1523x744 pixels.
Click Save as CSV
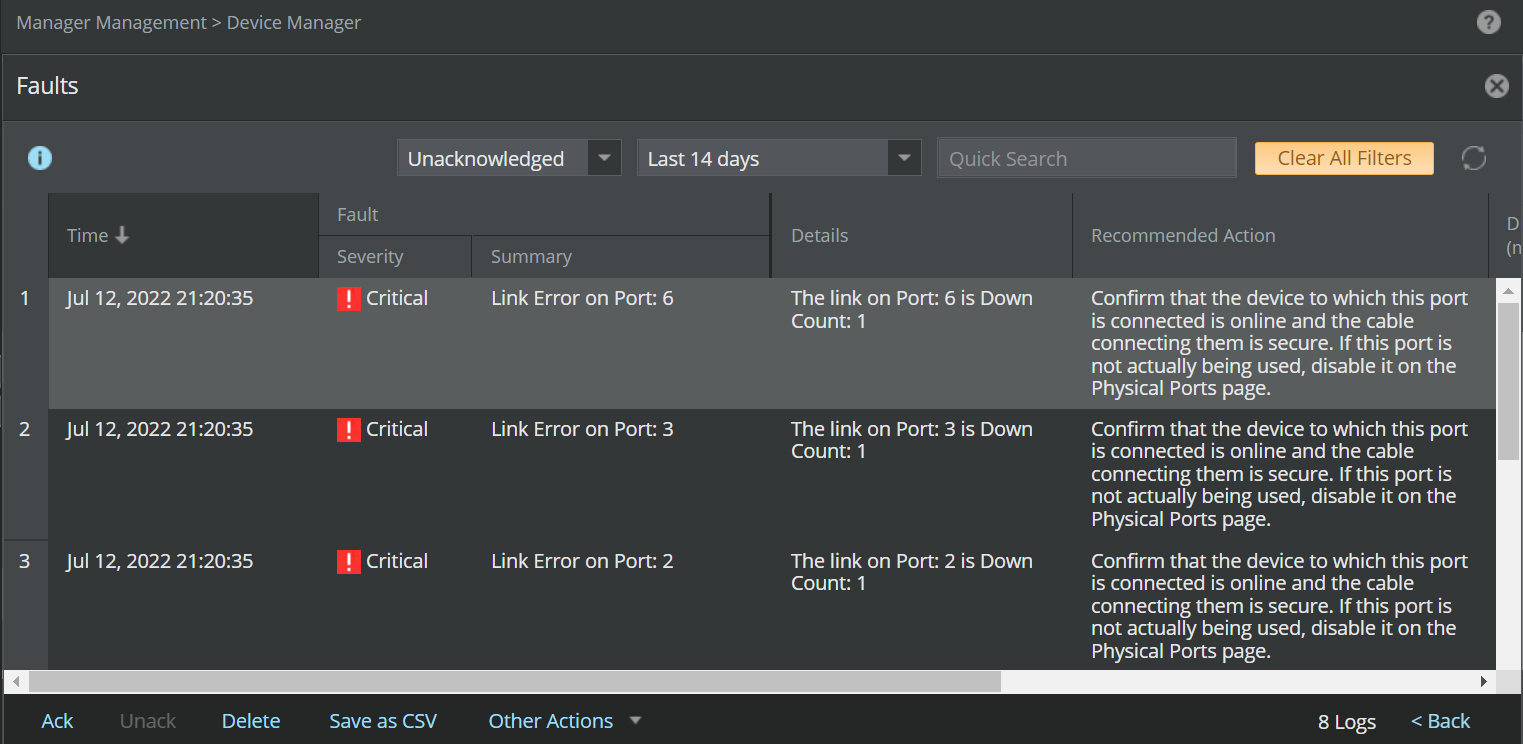(383, 721)
